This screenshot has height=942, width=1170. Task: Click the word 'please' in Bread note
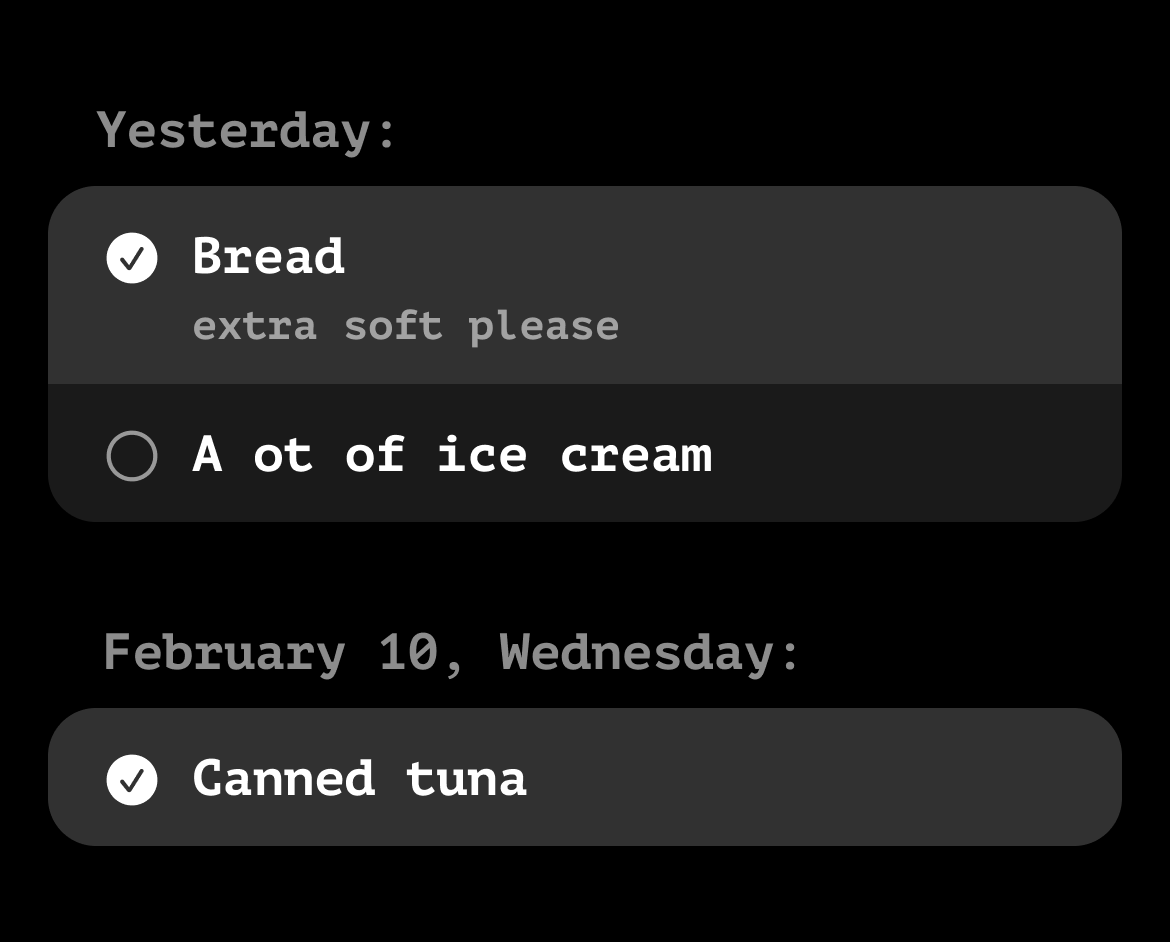(543, 327)
